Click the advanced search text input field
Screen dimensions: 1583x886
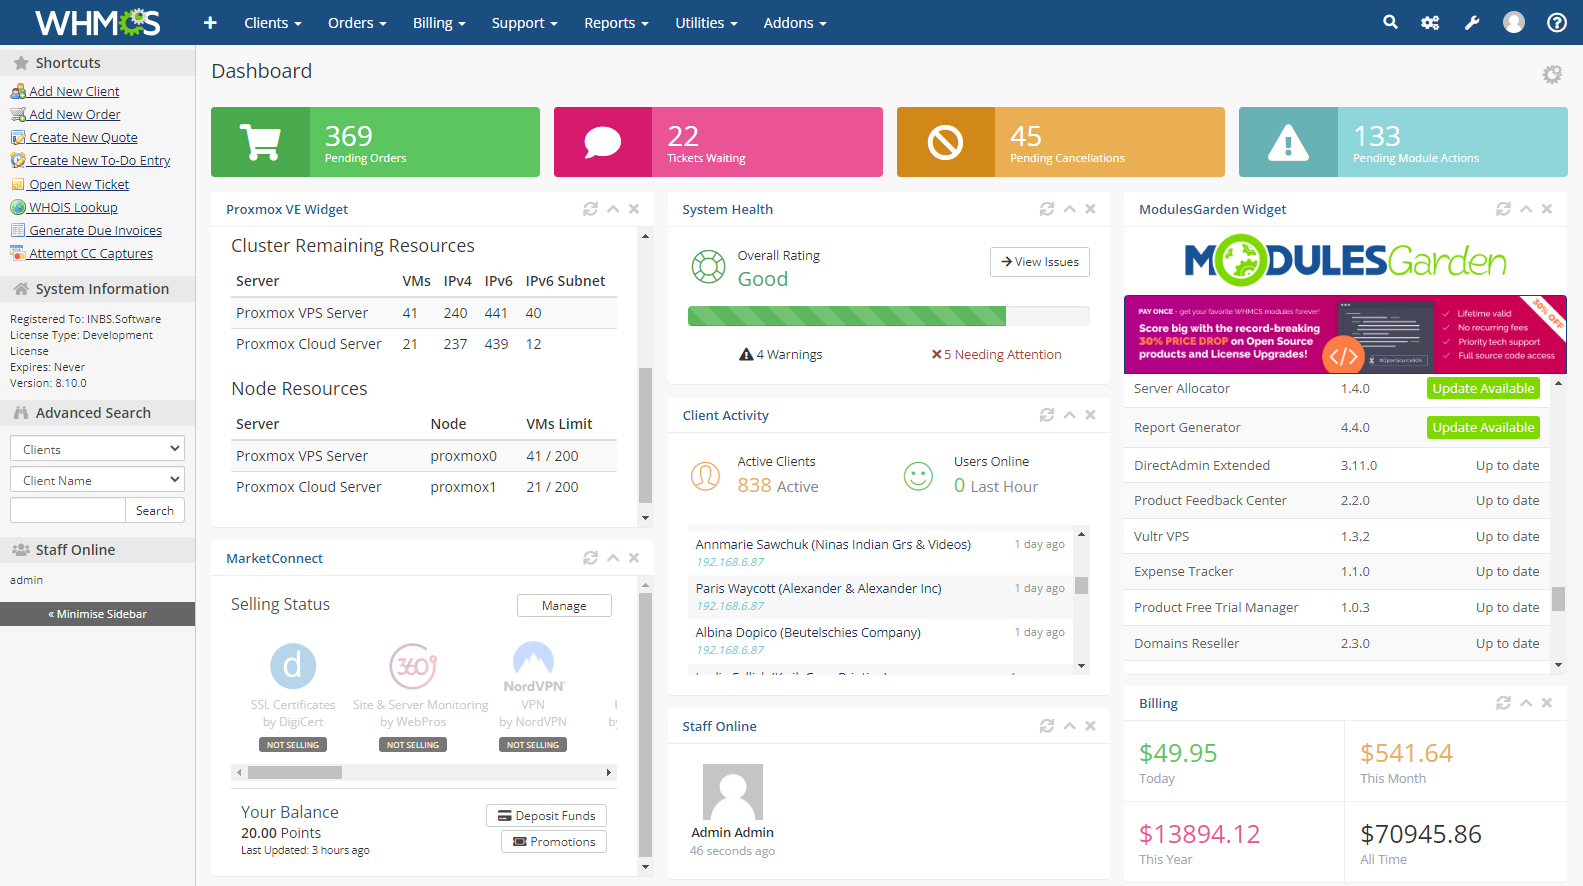click(x=68, y=511)
